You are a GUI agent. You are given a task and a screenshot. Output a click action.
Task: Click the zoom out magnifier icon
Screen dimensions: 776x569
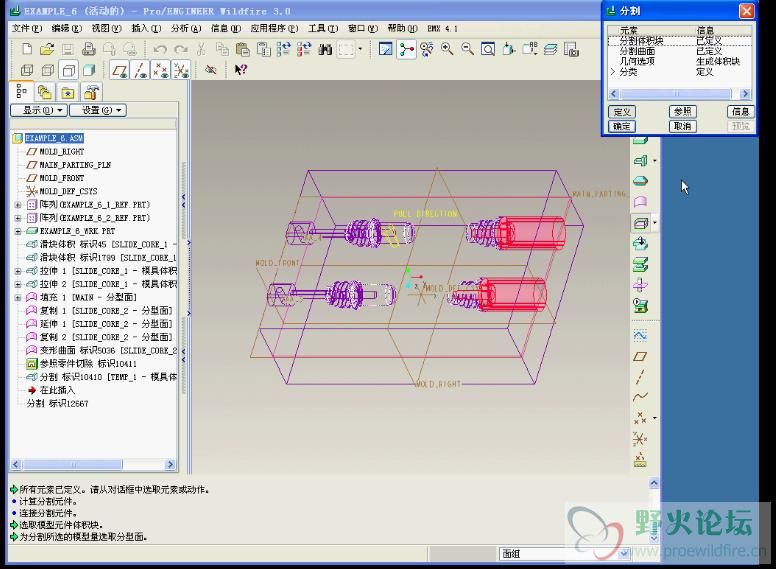pos(467,49)
